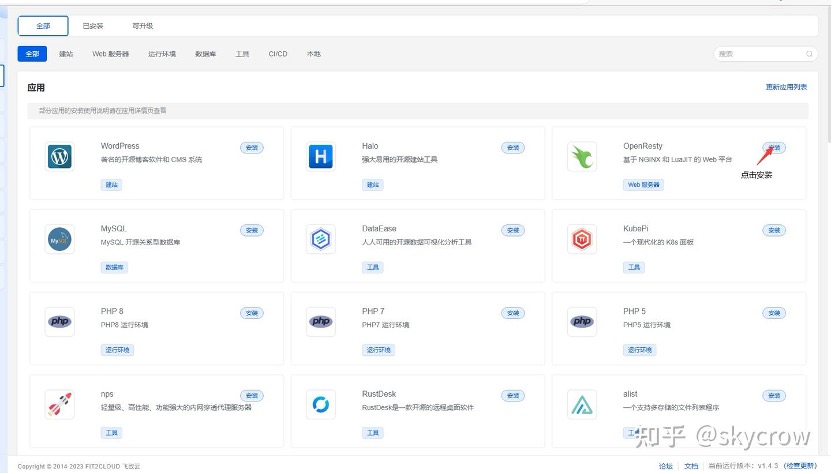832x474 pixels.
Task: Click the PHP 5 logo icon
Action: tap(582, 322)
